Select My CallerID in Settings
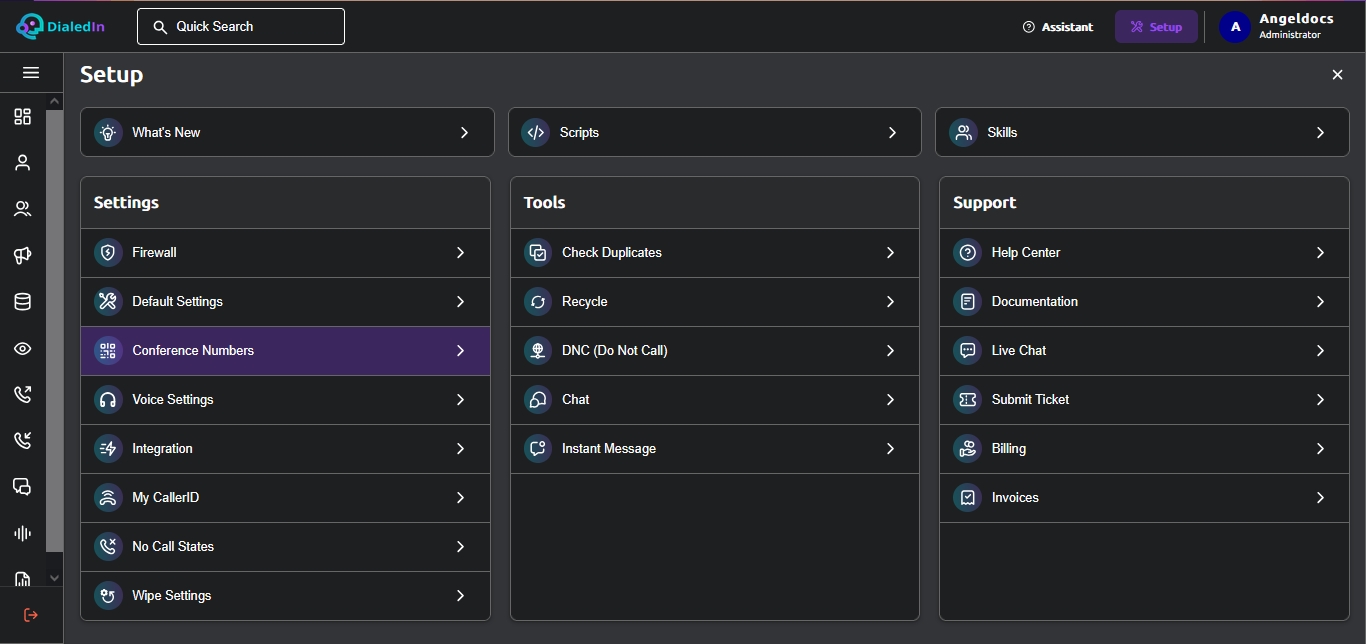Screen dimensions: 1366x644 285,498
